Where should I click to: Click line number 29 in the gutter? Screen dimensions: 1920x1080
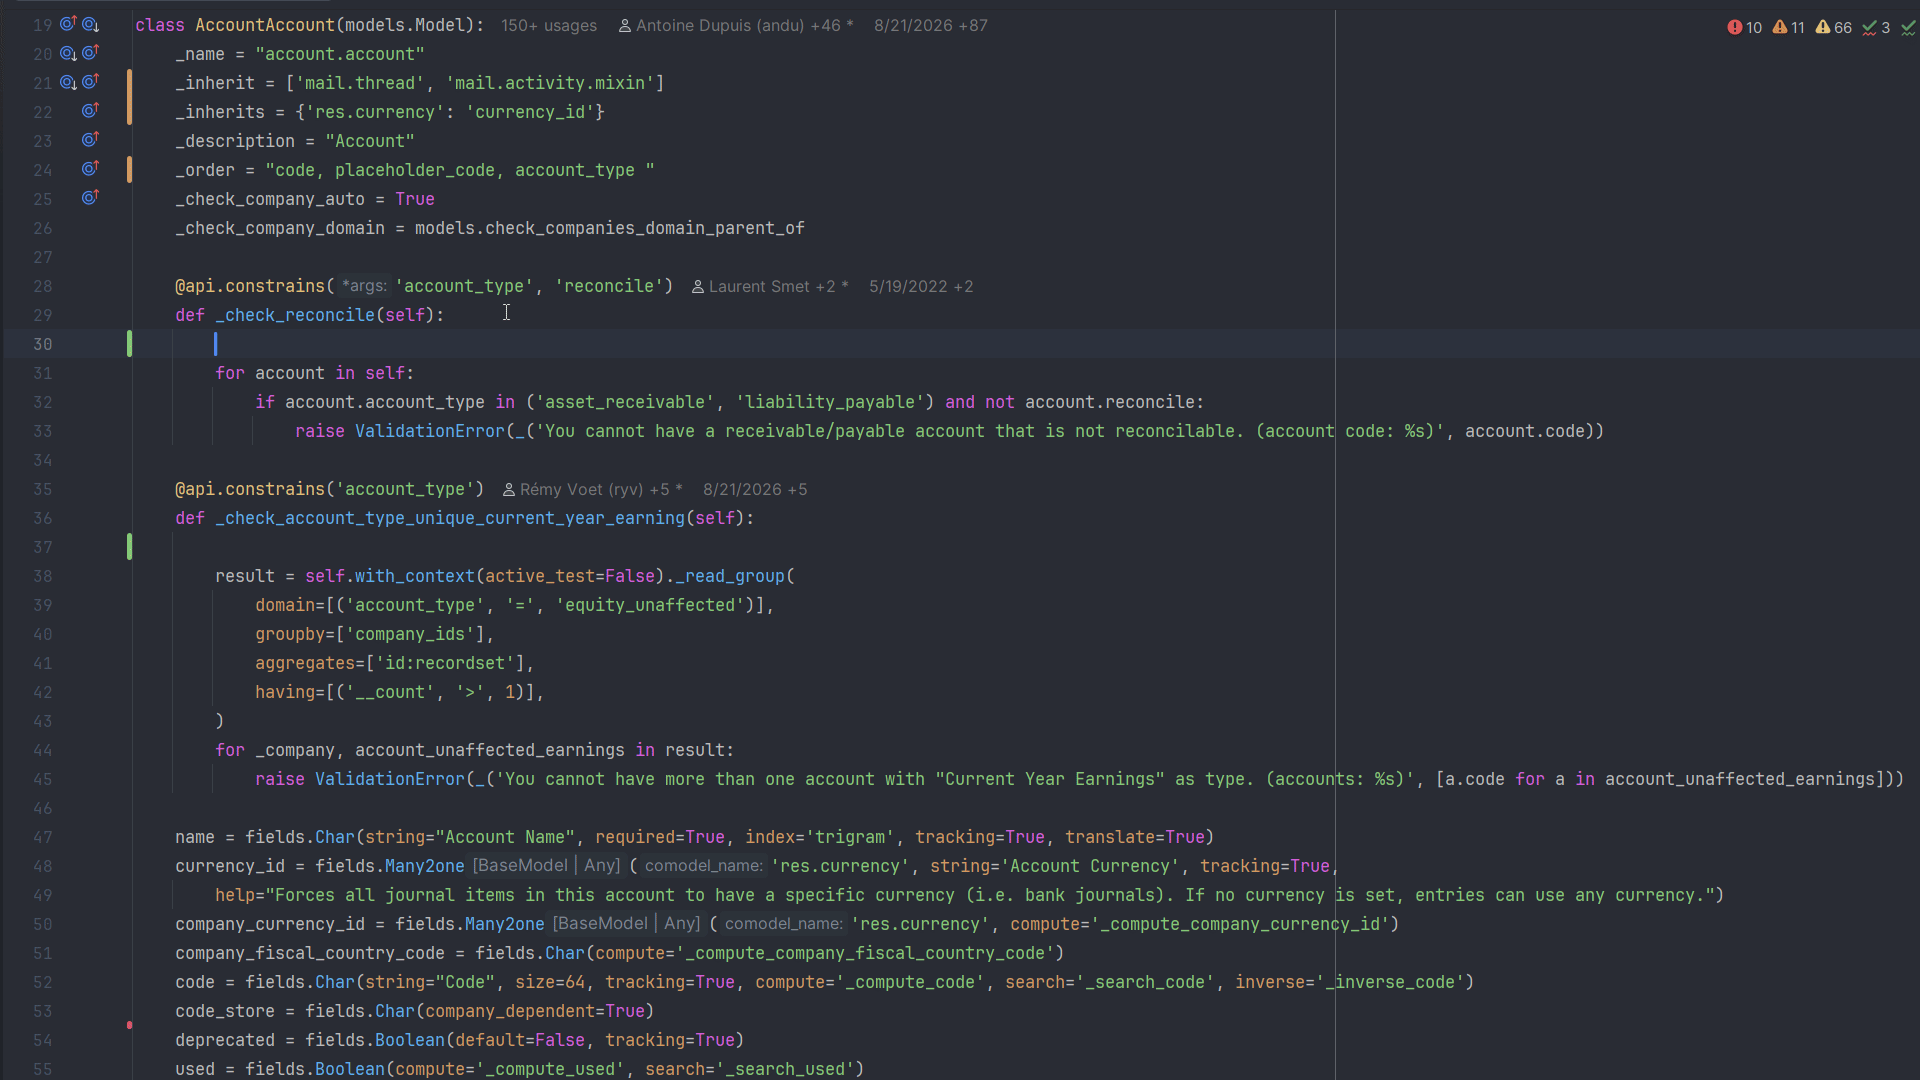pos(43,315)
